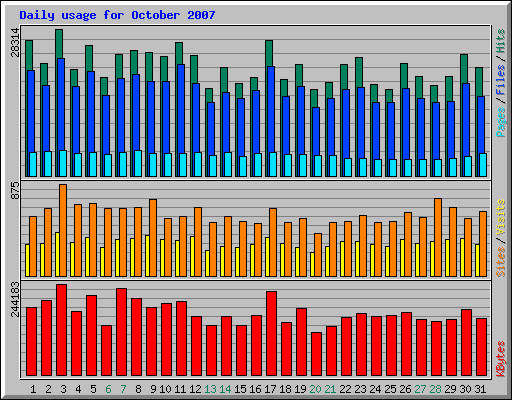Click day label 4 on the axis
The width and height of the screenshot is (512, 400).
point(78,389)
